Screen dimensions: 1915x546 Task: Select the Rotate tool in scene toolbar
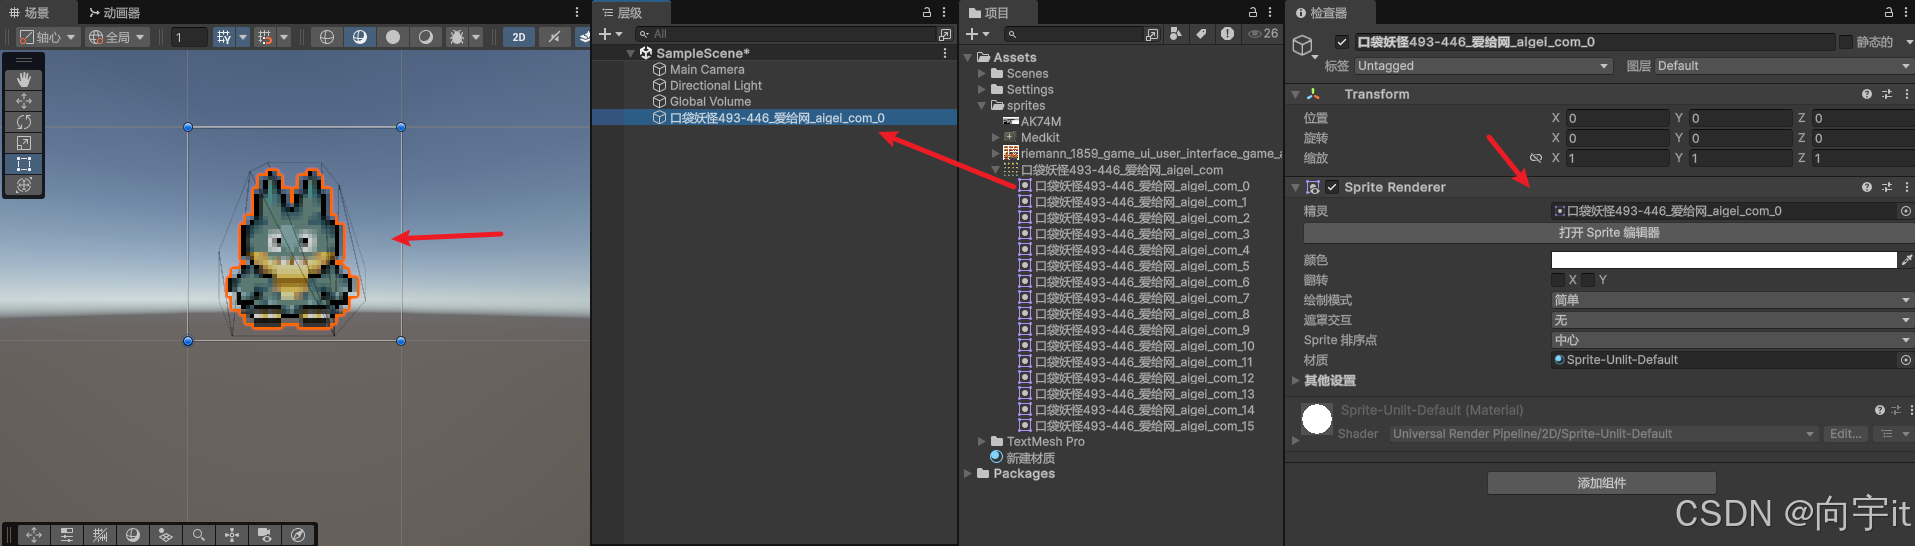24,122
